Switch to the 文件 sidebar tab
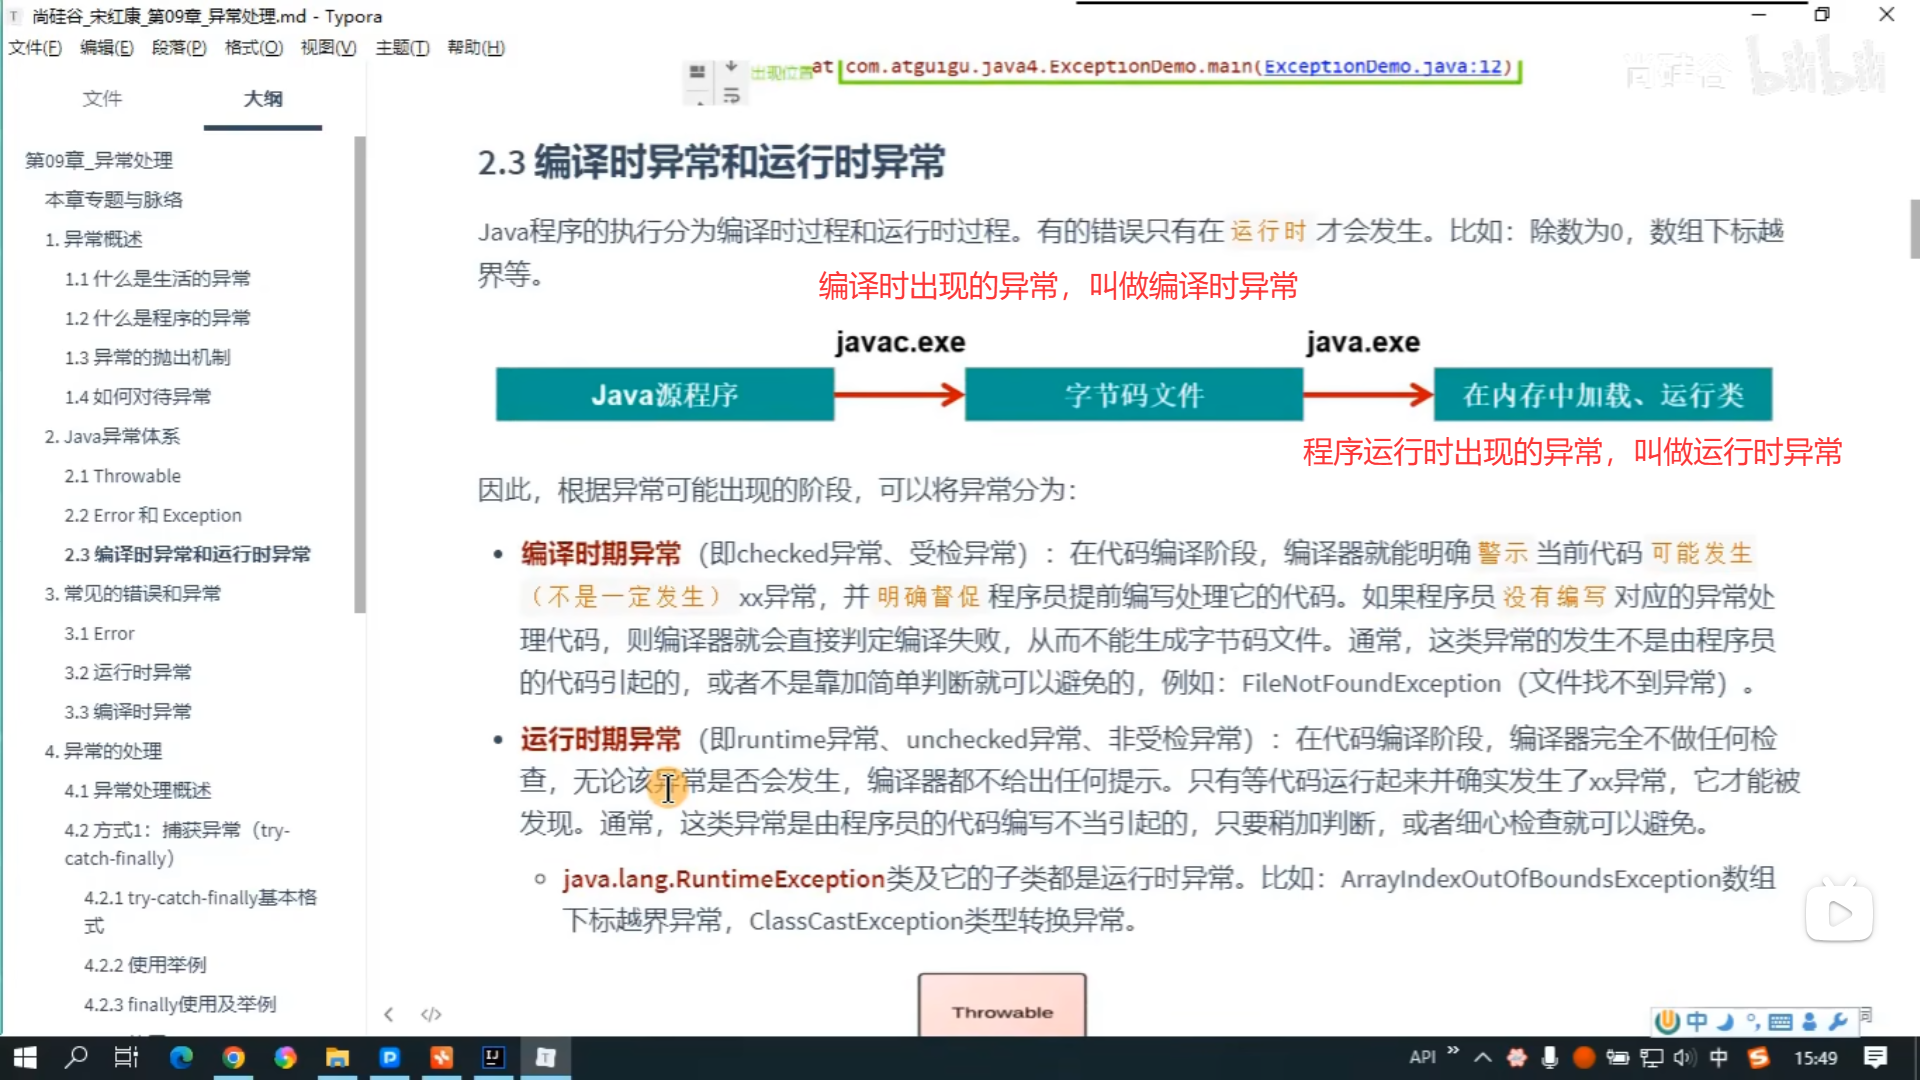 click(x=102, y=98)
